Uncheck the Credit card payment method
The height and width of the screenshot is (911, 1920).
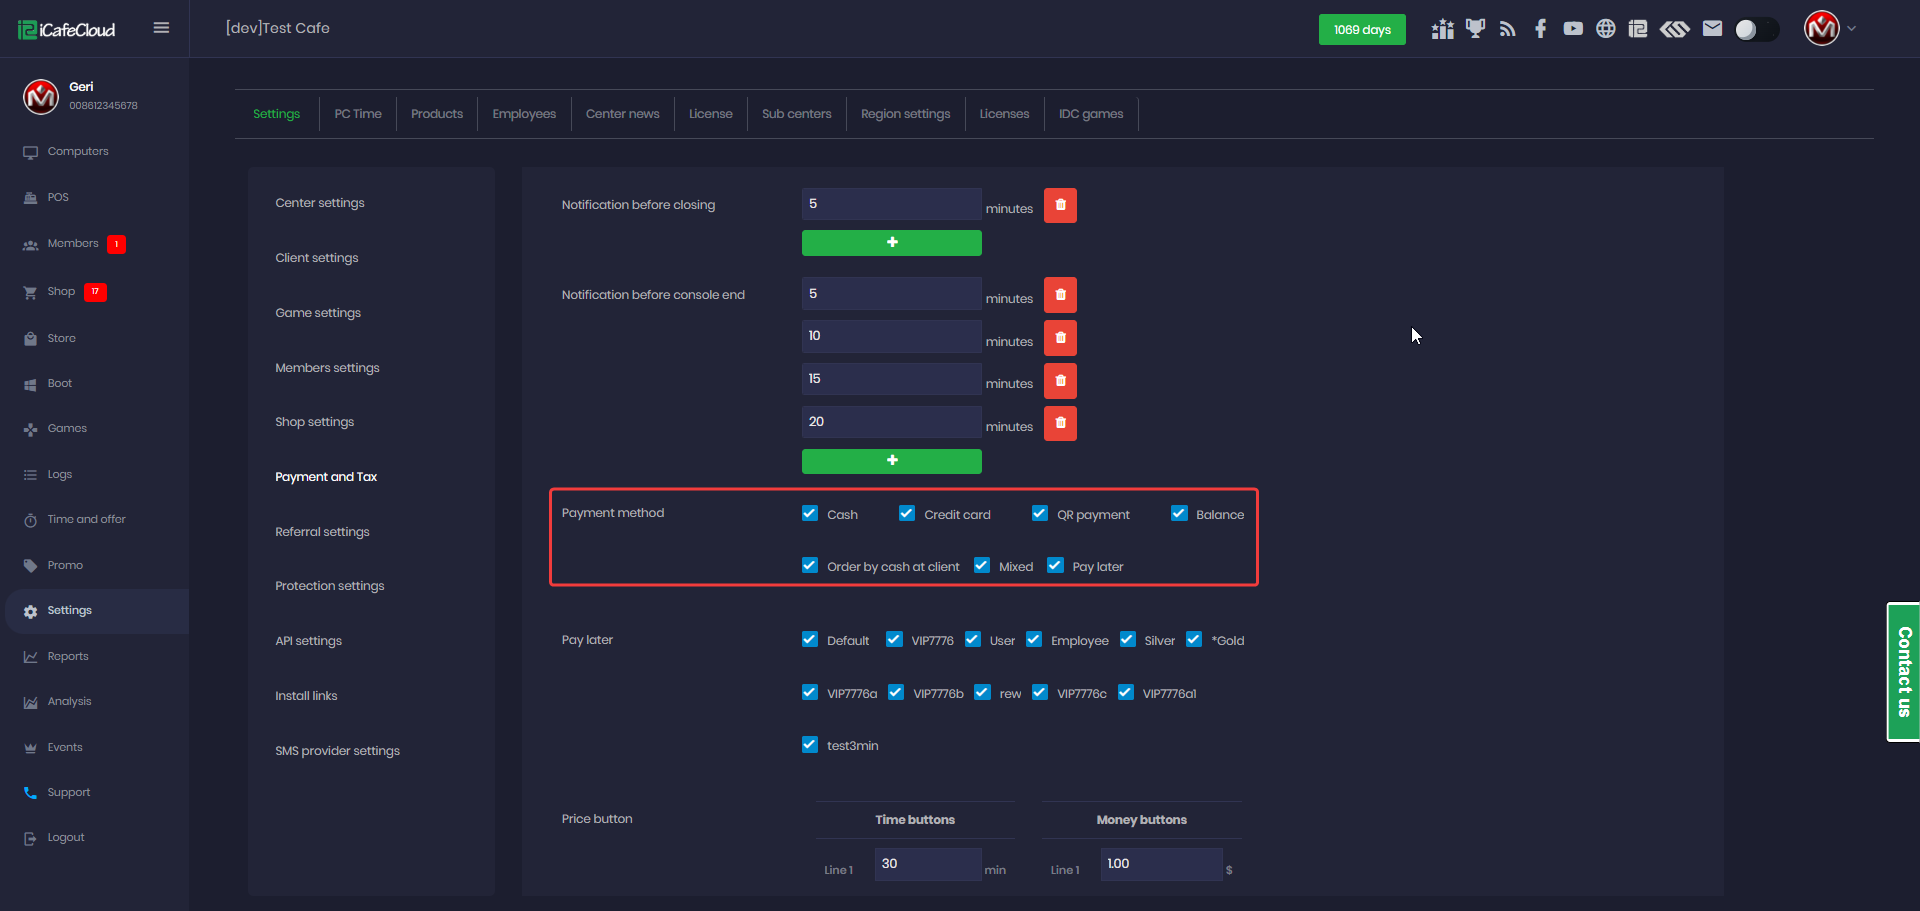click(x=907, y=514)
